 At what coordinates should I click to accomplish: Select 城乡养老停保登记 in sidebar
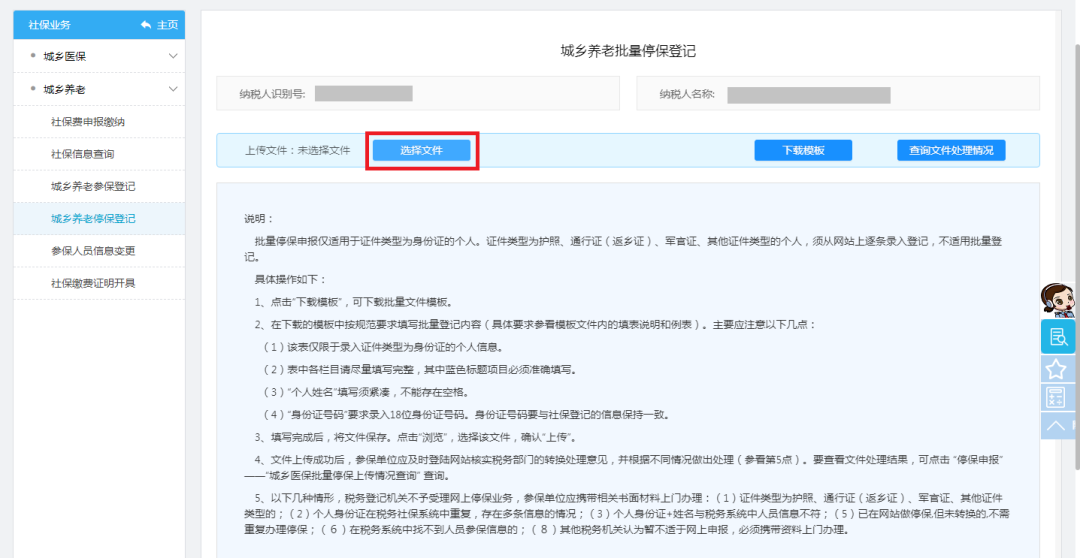point(93,218)
